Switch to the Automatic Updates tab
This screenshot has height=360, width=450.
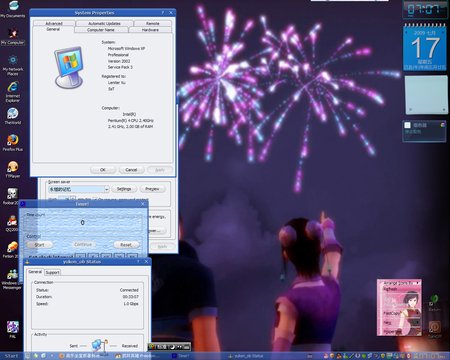coord(104,23)
